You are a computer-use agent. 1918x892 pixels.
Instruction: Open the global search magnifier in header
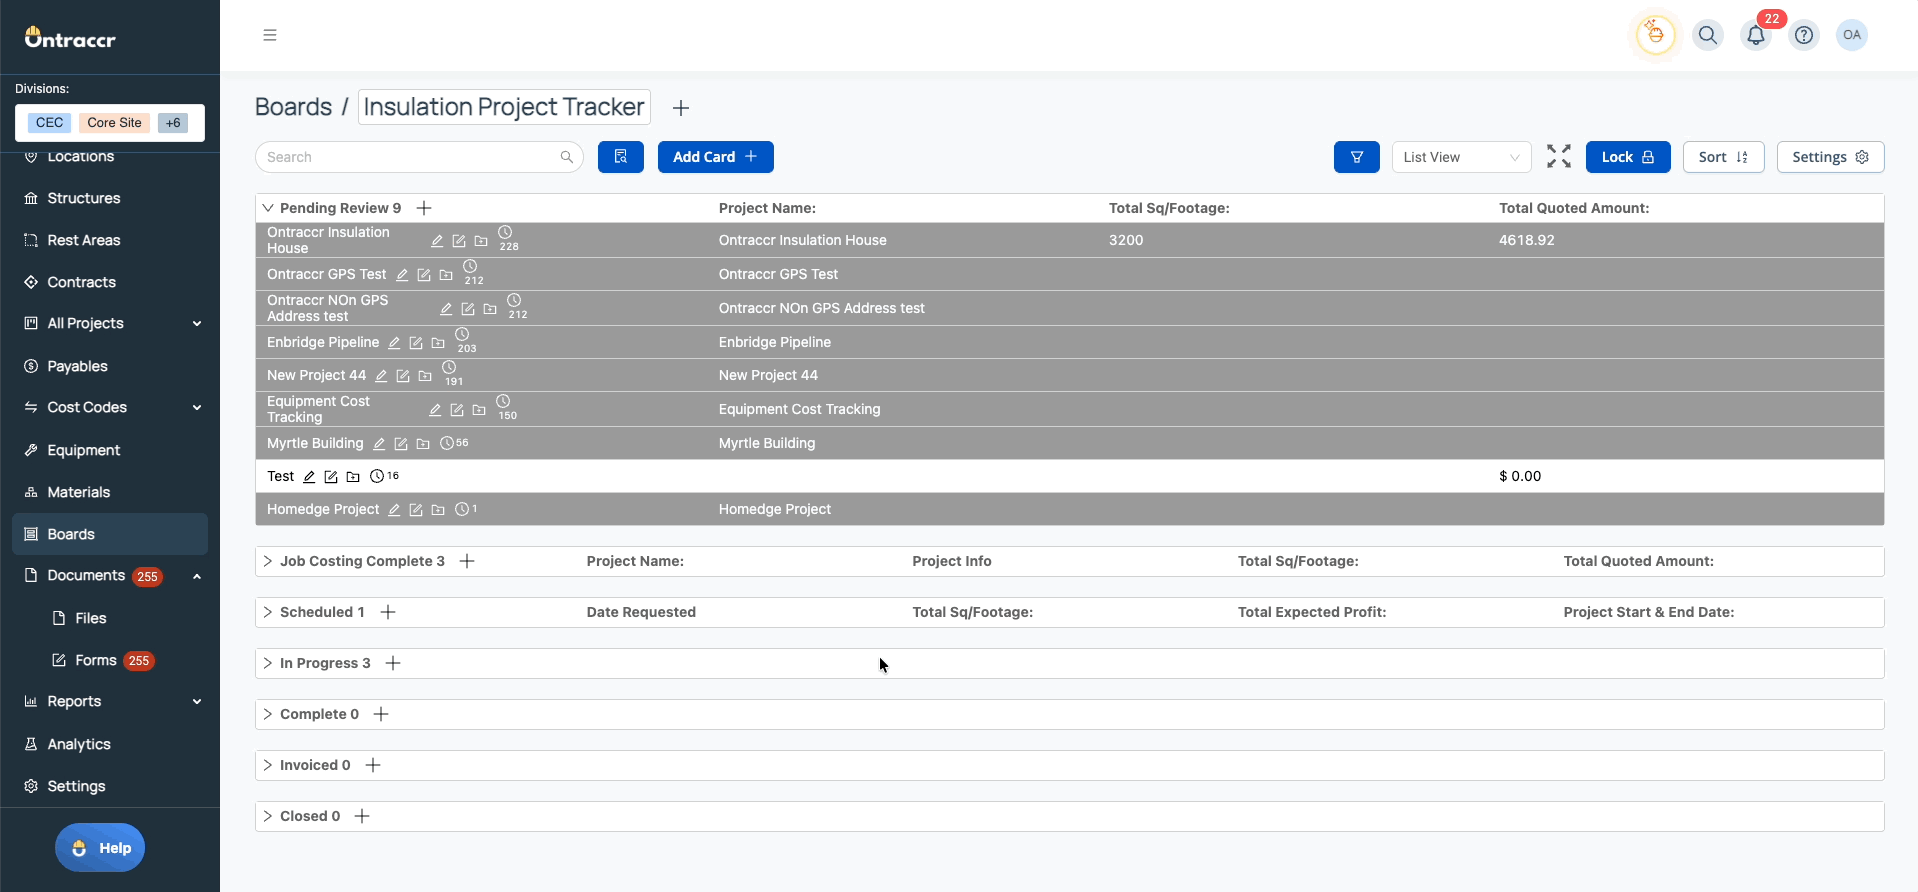[1708, 35]
